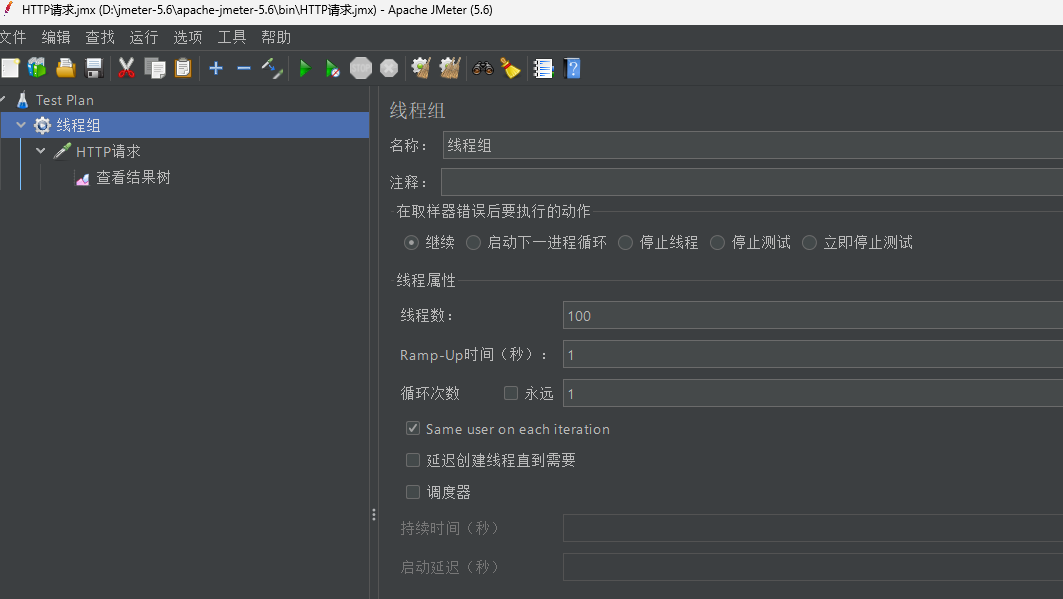Select 线程组 label in the tree
This screenshot has width=1063, height=599.
point(78,125)
